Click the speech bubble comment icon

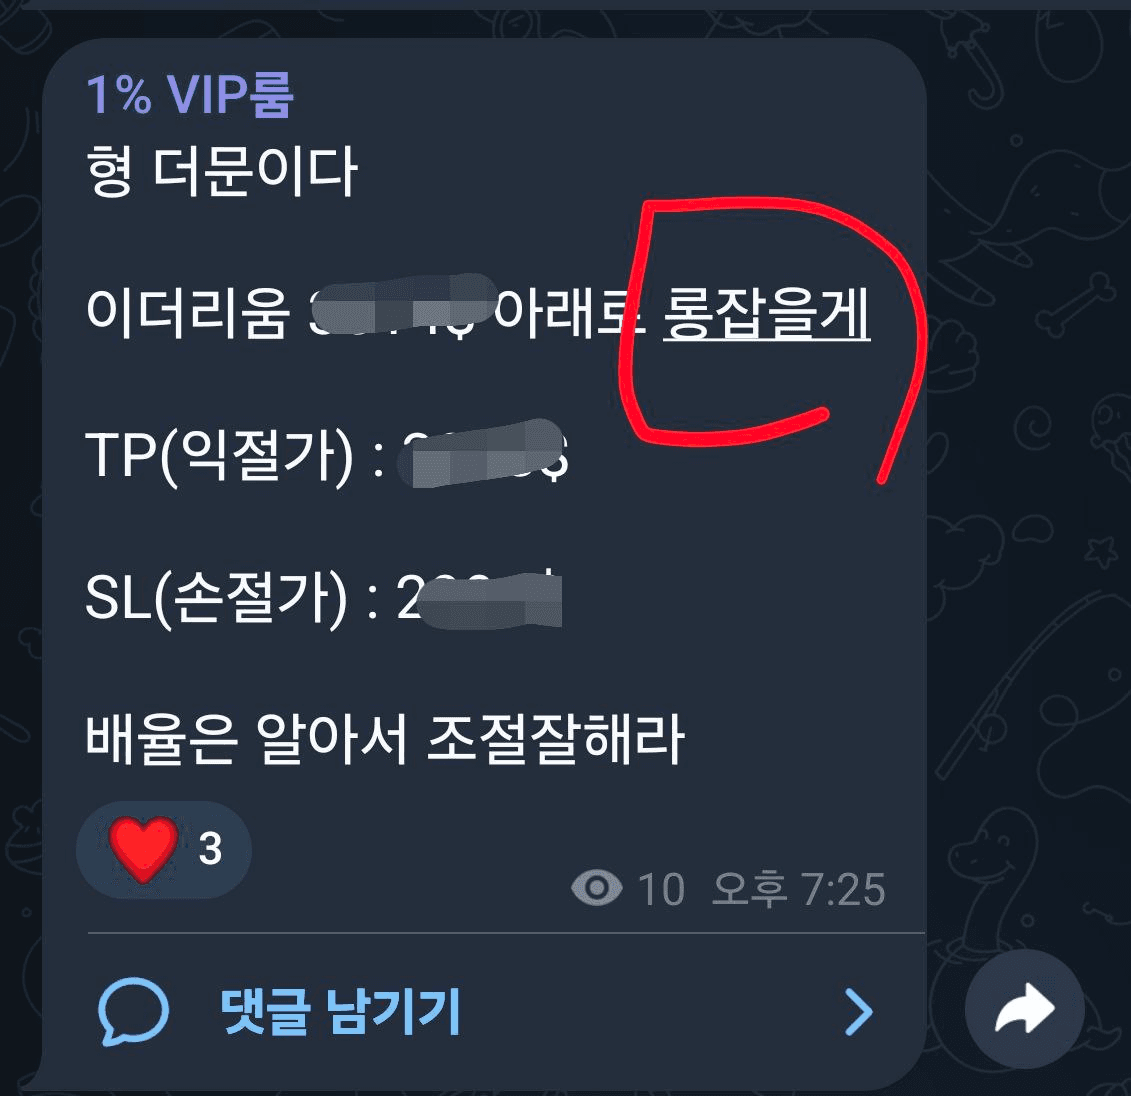(133, 1010)
